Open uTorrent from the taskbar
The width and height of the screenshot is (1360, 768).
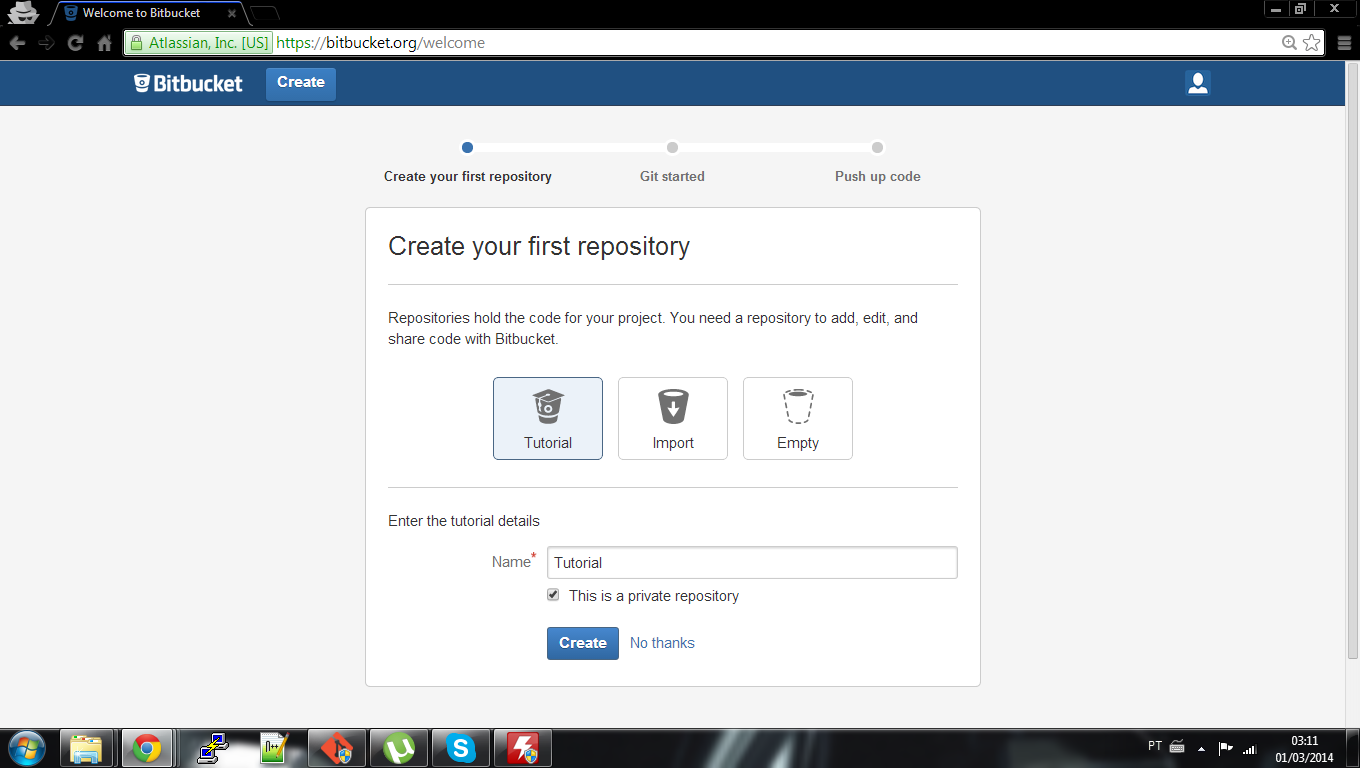(400, 748)
